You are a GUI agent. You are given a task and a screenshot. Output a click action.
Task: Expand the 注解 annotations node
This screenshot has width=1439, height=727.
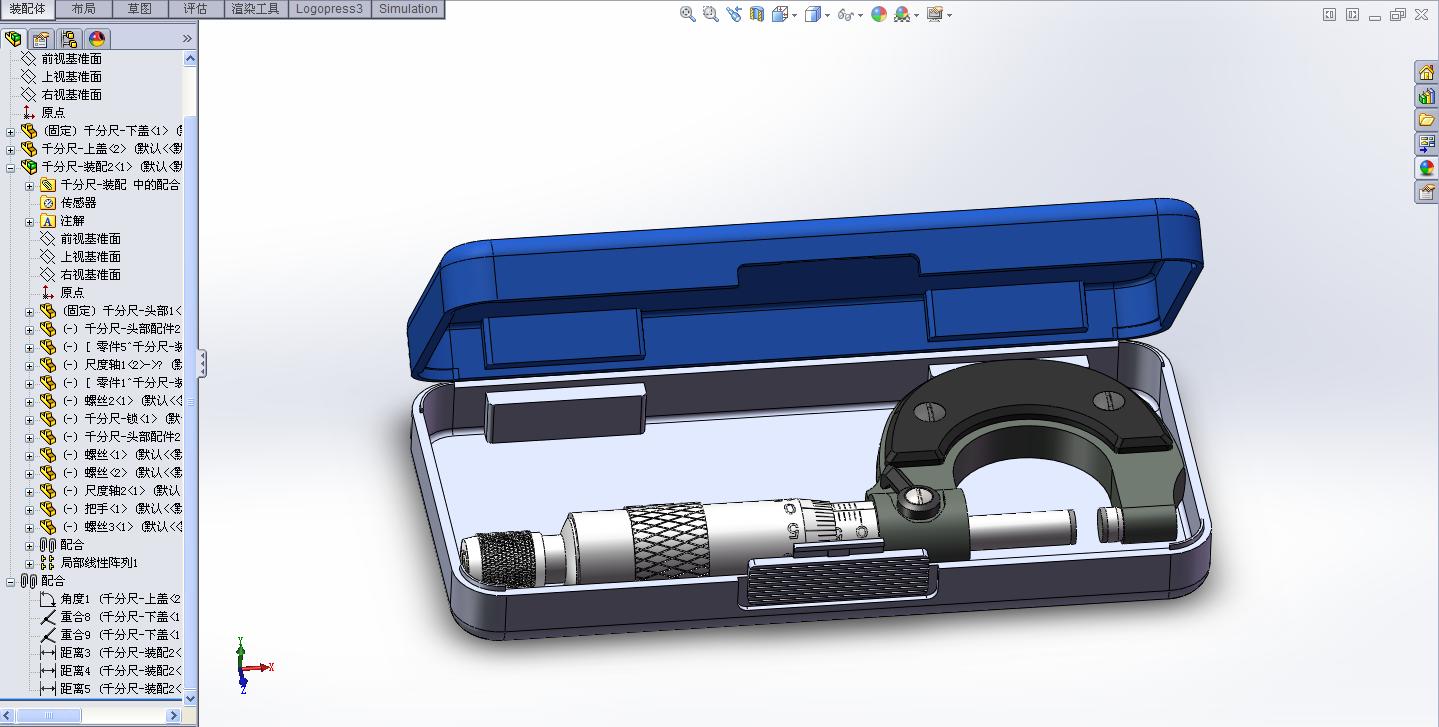30,221
